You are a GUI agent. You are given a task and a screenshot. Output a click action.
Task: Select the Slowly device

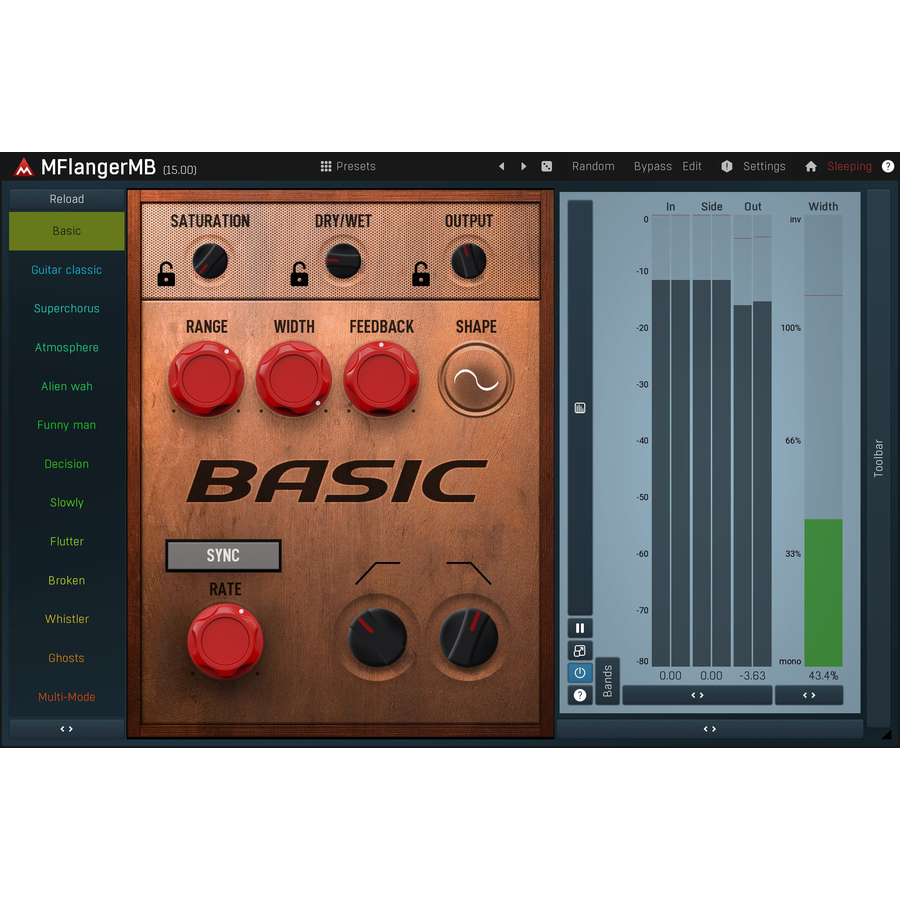click(x=67, y=502)
